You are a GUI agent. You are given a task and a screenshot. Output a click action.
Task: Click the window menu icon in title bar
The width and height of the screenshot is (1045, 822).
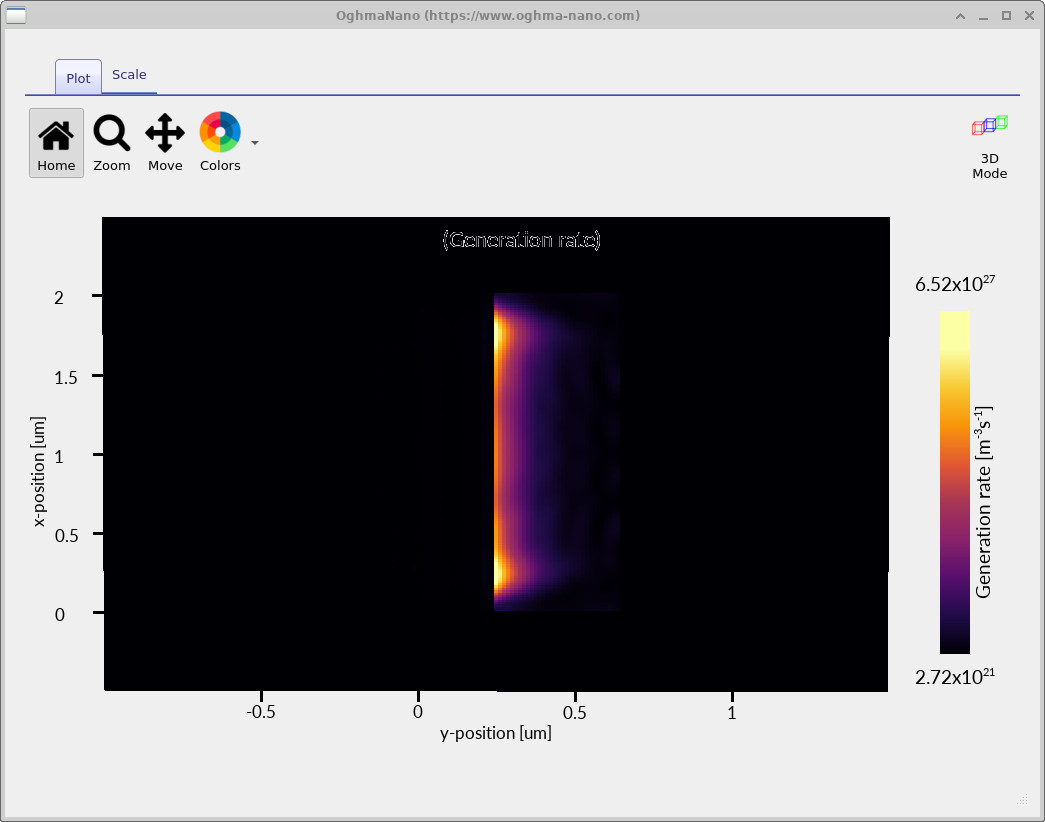16,15
